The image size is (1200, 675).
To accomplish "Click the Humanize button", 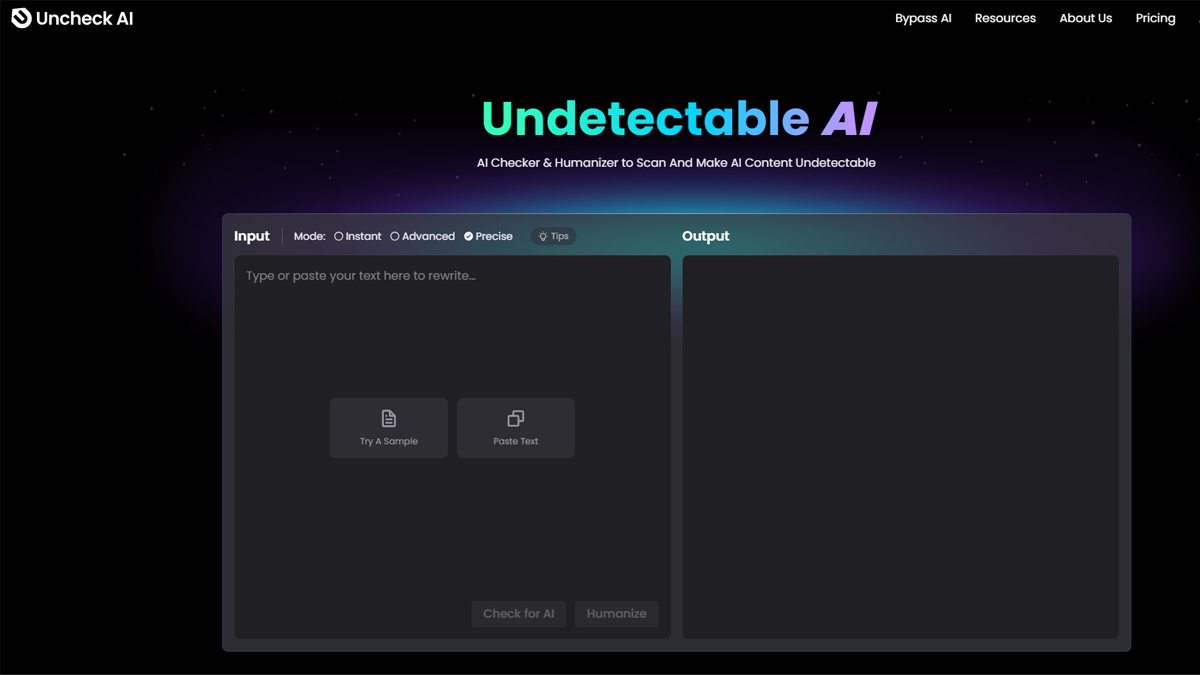I will pyautogui.click(x=616, y=614).
